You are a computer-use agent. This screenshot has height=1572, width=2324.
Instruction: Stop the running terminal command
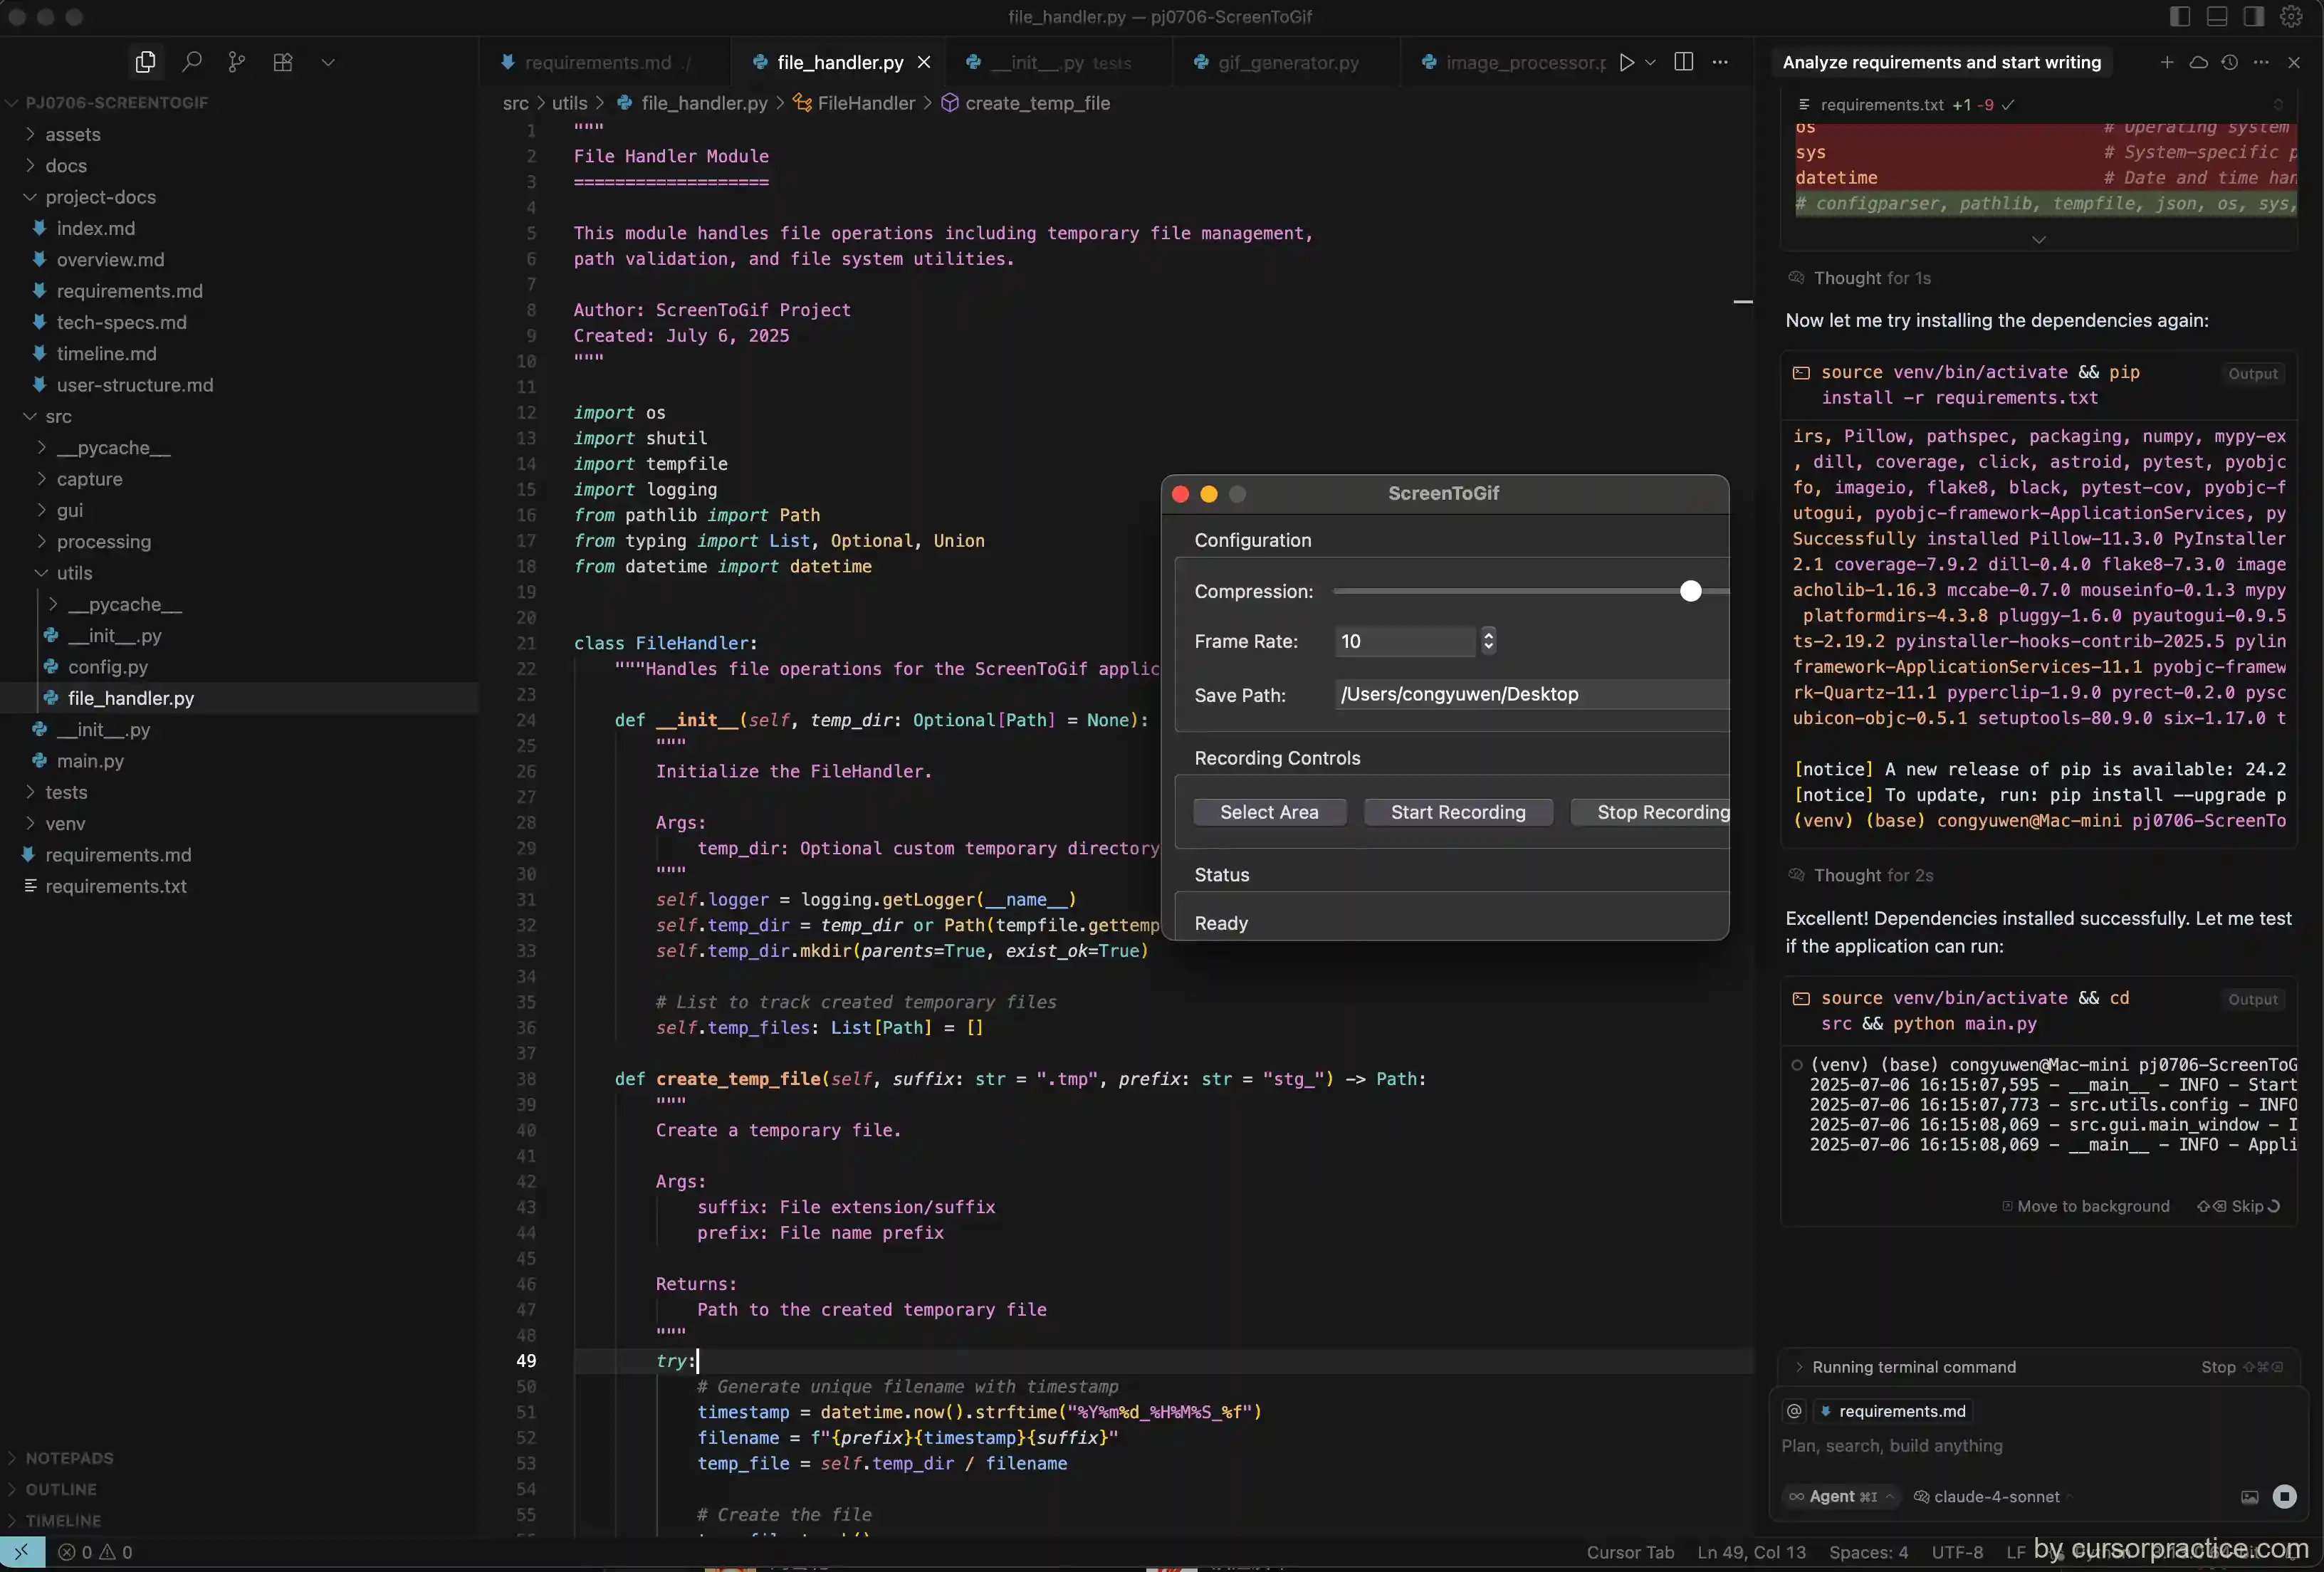click(x=2241, y=1367)
